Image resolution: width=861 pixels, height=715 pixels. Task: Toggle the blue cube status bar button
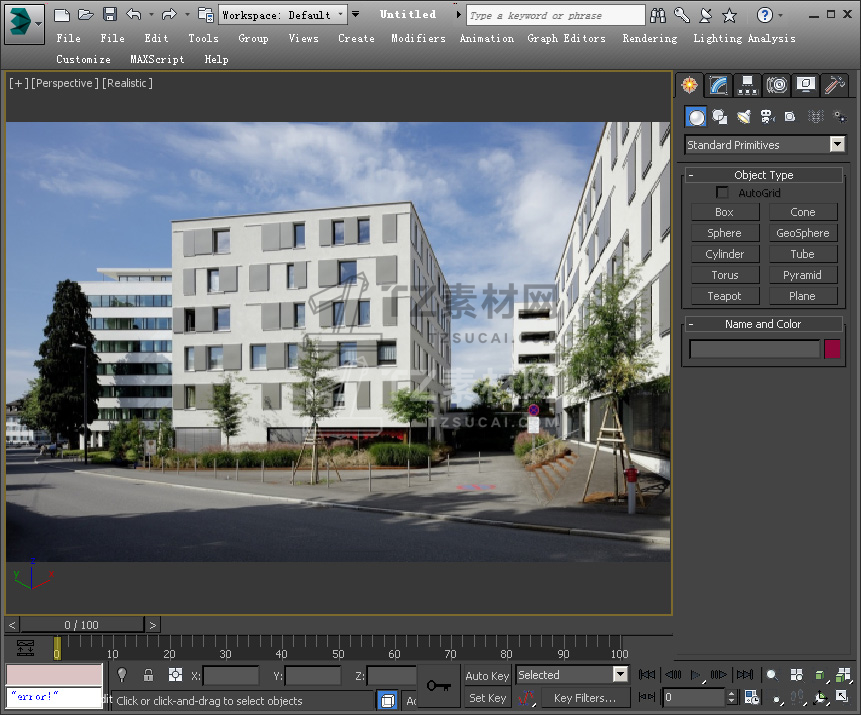click(388, 701)
